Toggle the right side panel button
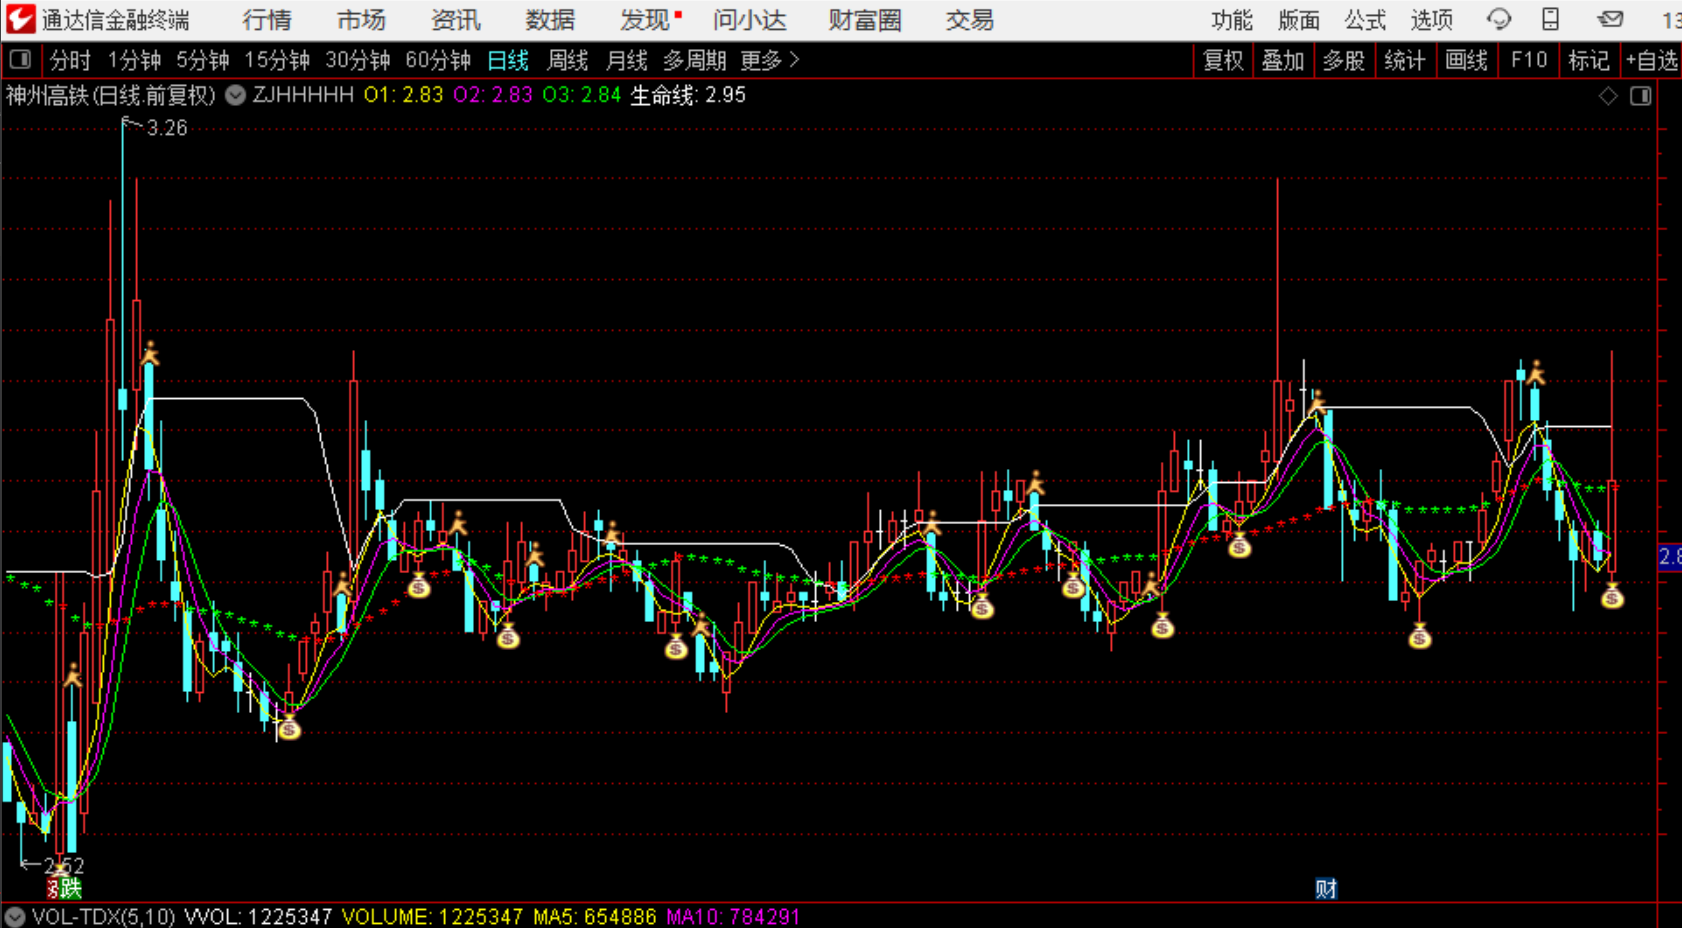Image resolution: width=1682 pixels, height=928 pixels. (1641, 96)
